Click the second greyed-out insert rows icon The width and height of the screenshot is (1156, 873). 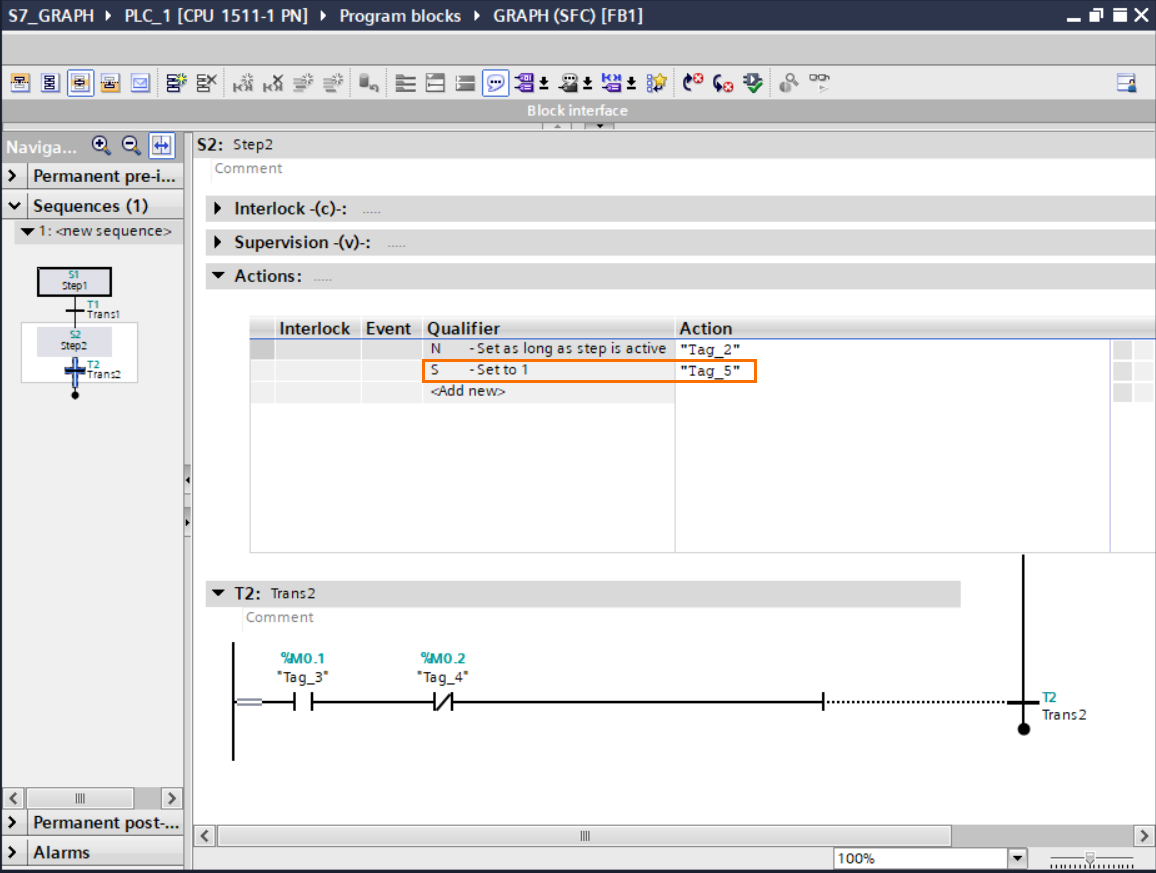(x=333, y=83)
